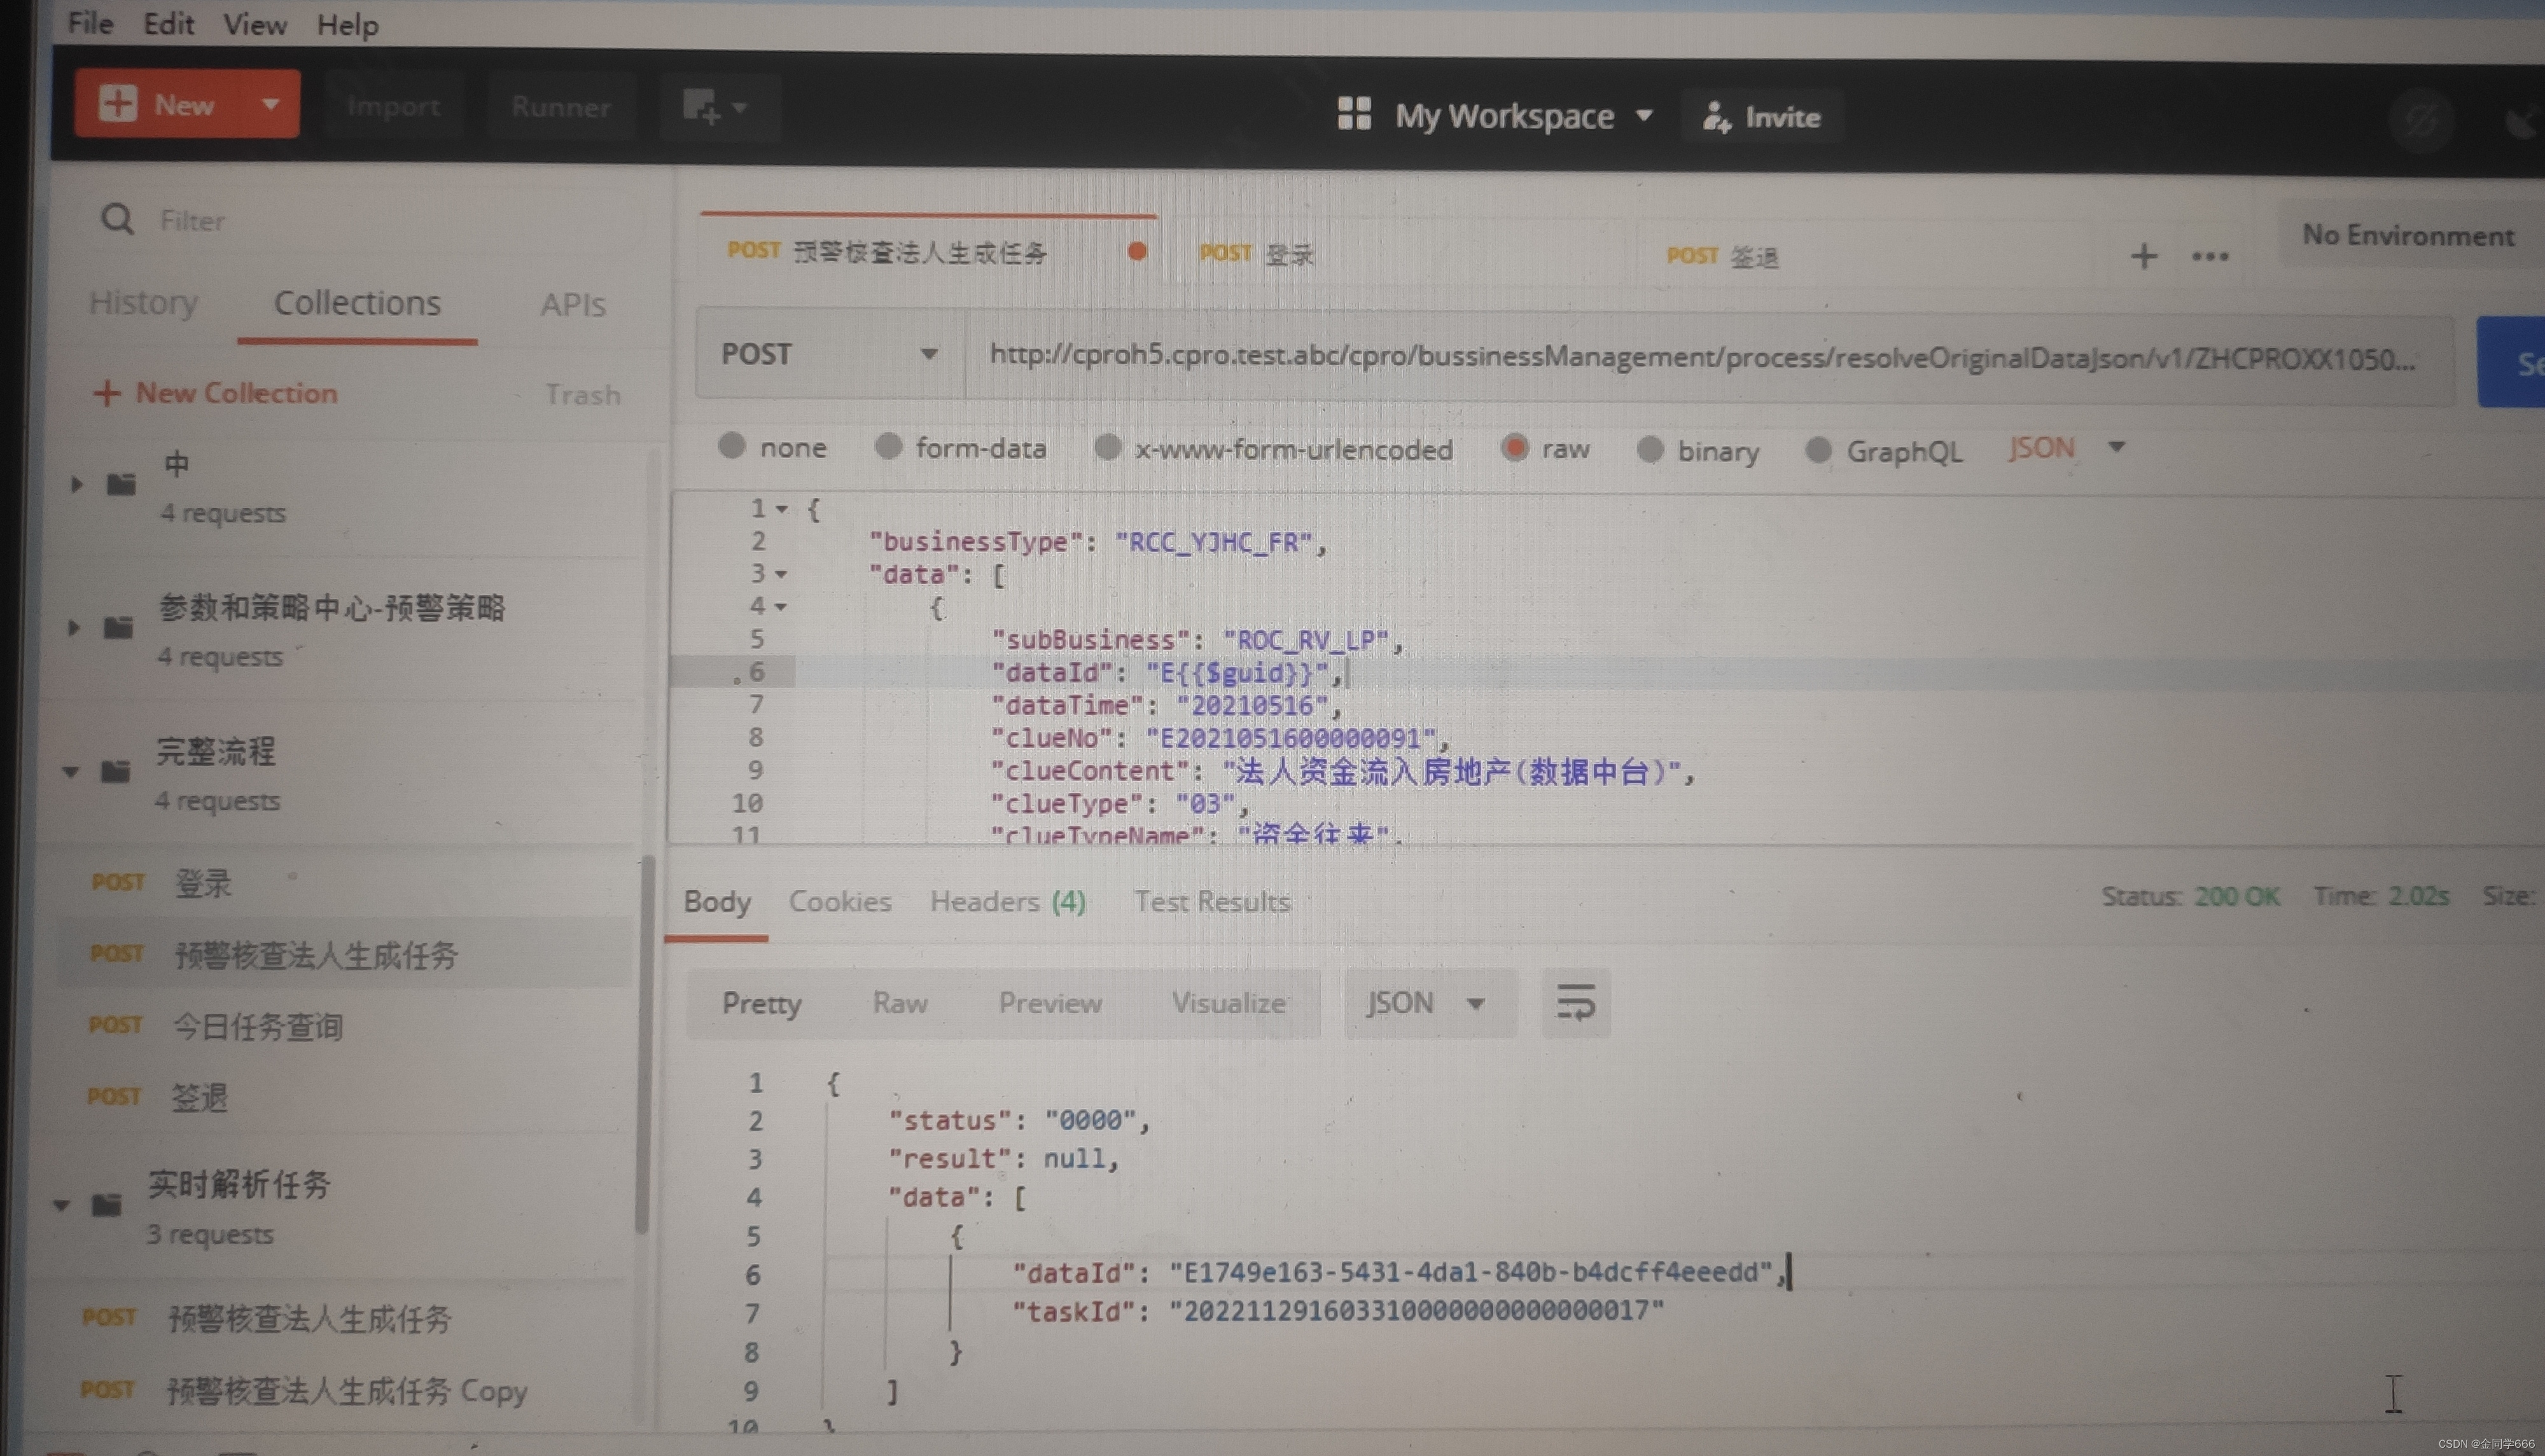
Task: Select the raw body radio button
Action: pyautogui.click(x=1514, y=448)
